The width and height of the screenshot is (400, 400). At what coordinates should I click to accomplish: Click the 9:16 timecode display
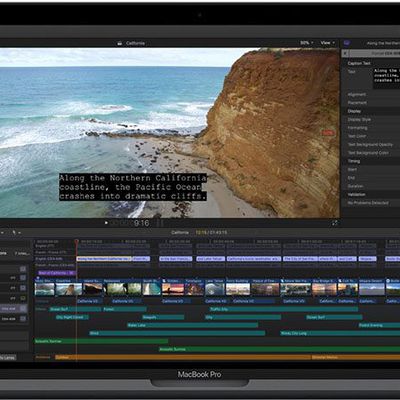coord(141,223)
